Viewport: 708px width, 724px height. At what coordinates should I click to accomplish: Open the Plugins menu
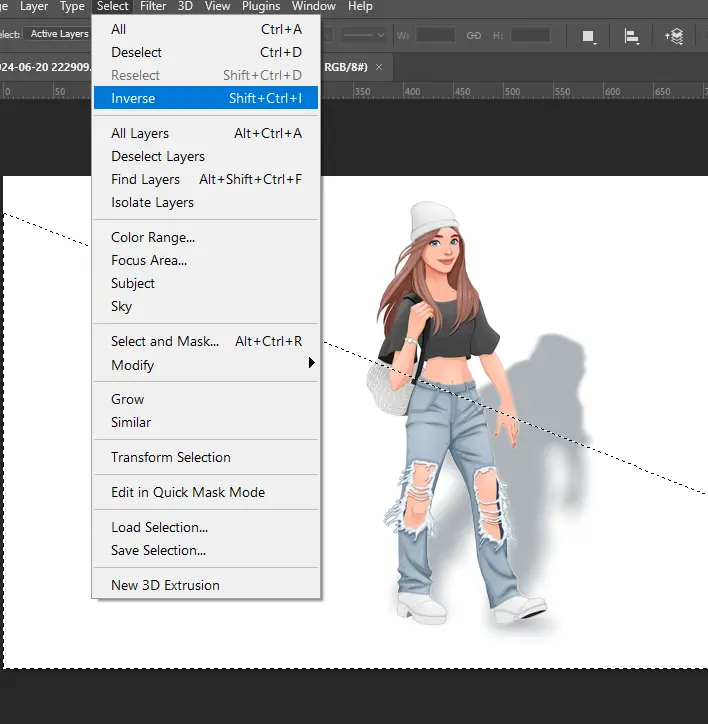click(261, 6)
